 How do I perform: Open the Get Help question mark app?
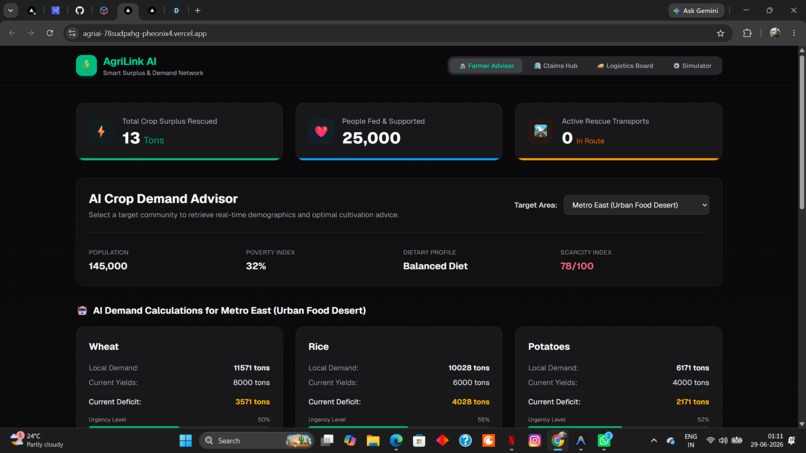point(466,441)
